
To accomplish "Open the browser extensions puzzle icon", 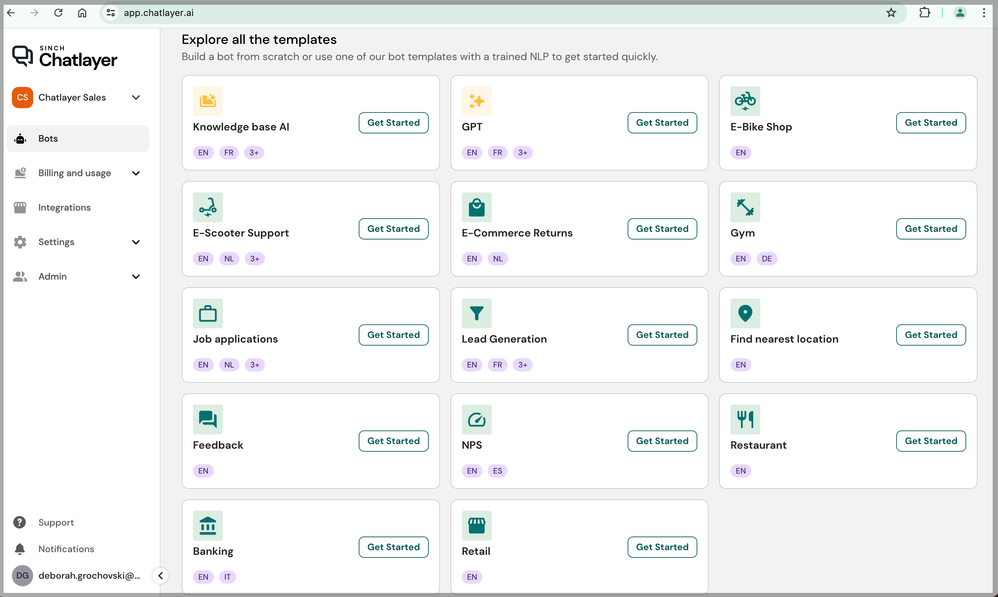I will pyautogui.click(x=924, y=13).
